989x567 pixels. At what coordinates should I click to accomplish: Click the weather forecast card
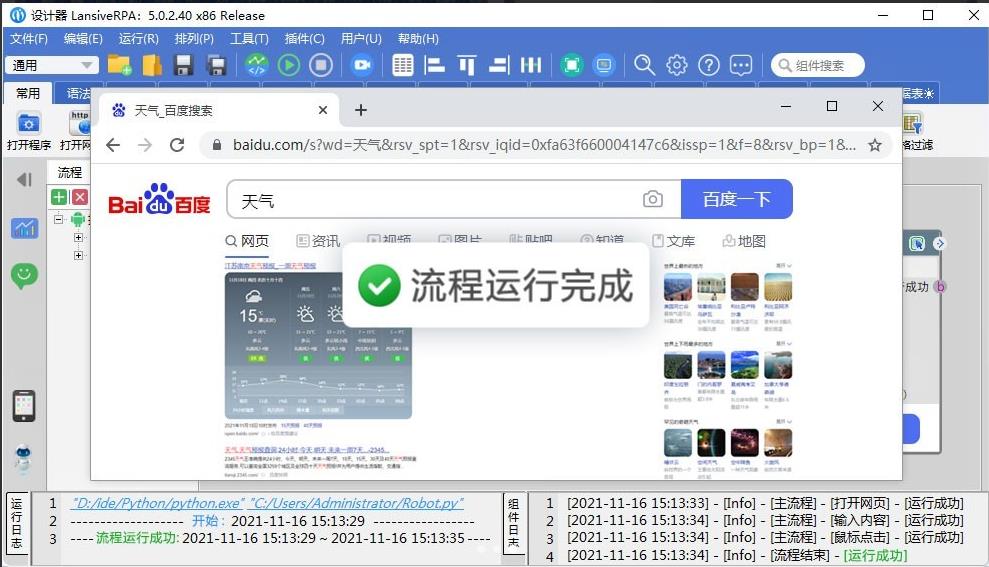click(x=319, y=346)
